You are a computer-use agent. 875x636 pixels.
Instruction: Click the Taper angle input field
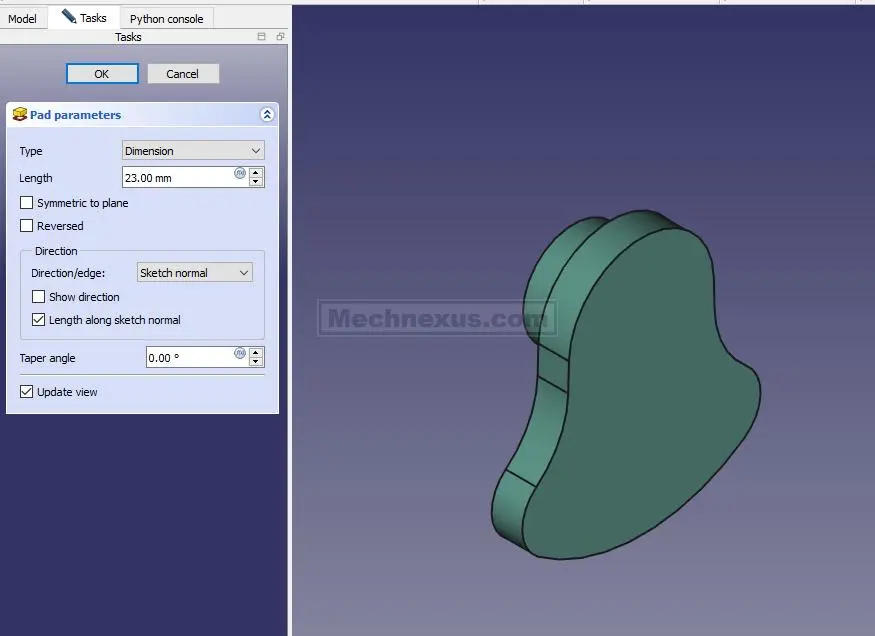190,358
